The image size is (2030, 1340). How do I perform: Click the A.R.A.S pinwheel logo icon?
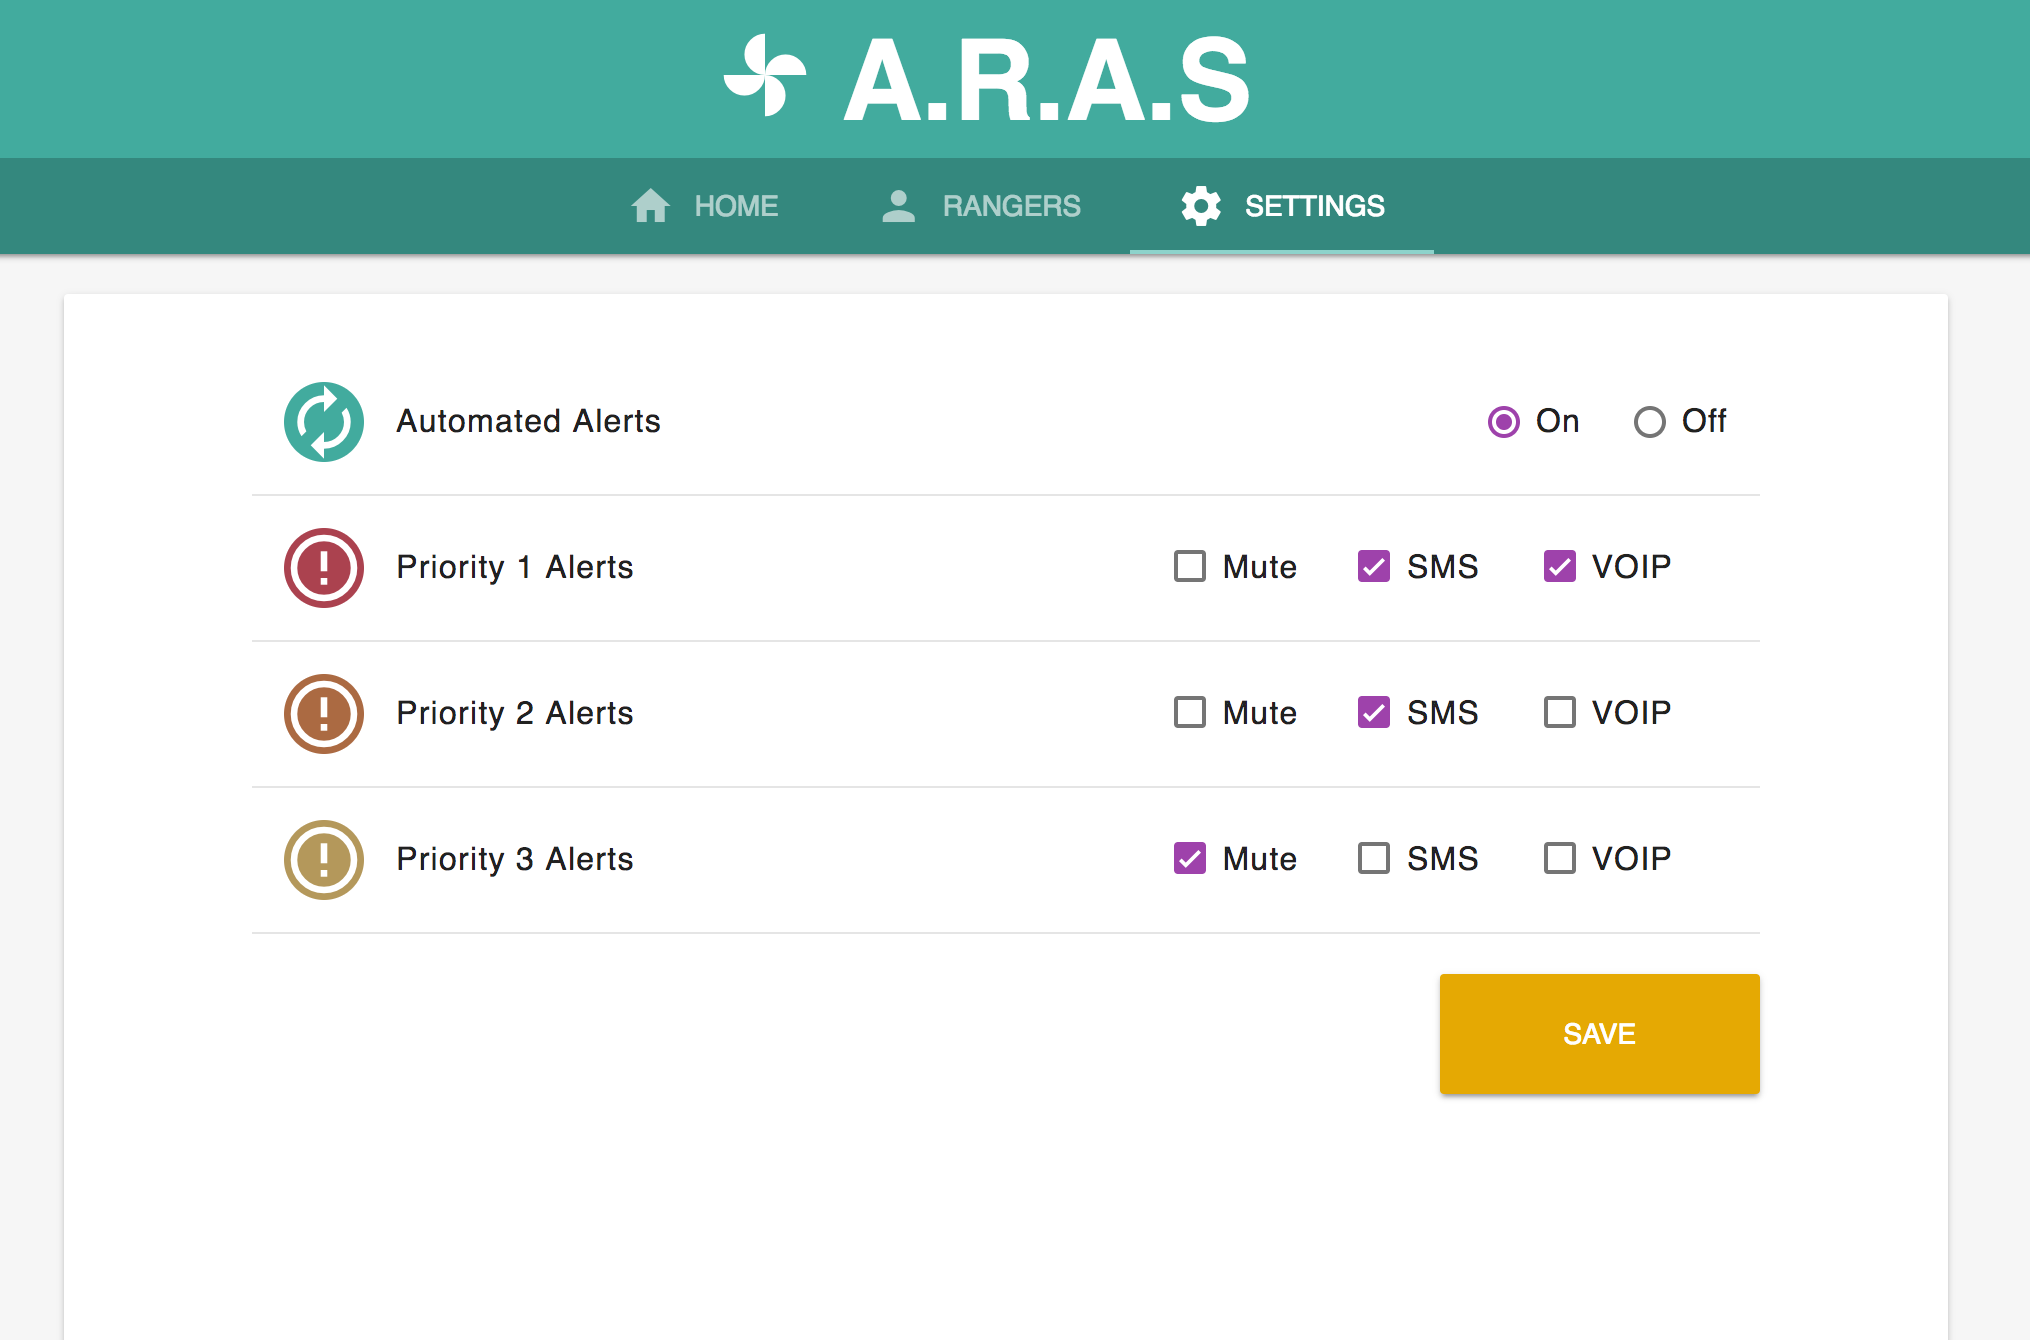[x=765, y=77]
